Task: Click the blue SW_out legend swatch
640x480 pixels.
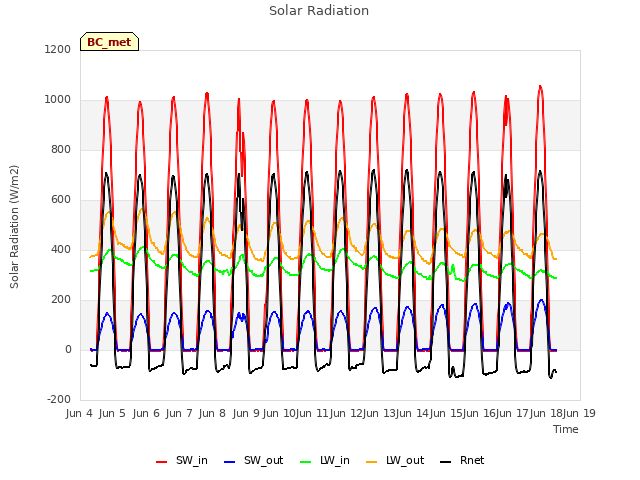Action: click(x=230, y=462)
